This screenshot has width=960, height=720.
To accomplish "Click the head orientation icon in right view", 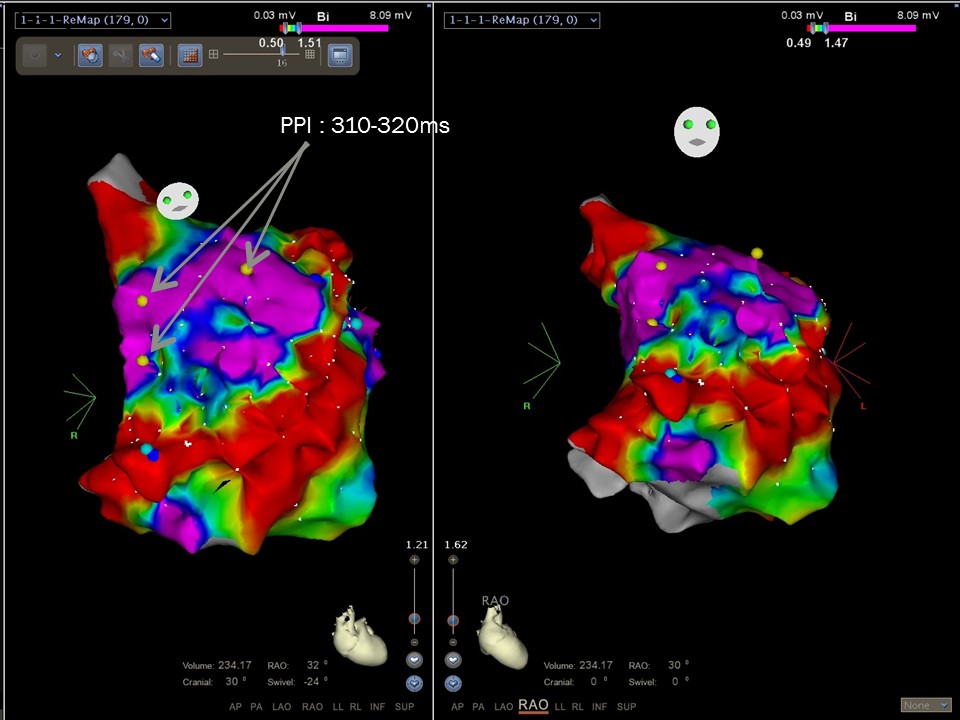I will pos(697,132).
